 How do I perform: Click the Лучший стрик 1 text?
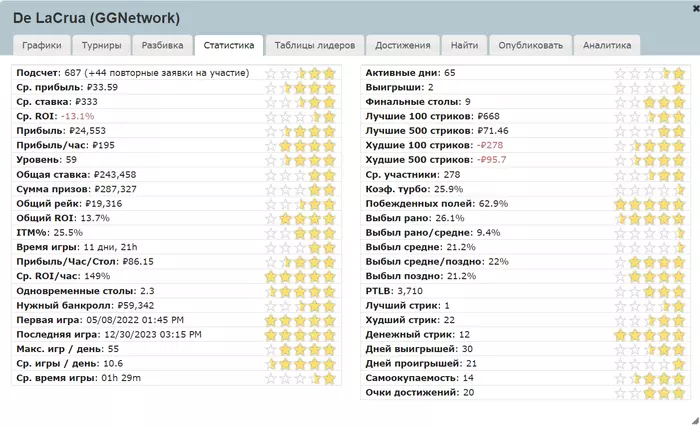tap(408, 305)
